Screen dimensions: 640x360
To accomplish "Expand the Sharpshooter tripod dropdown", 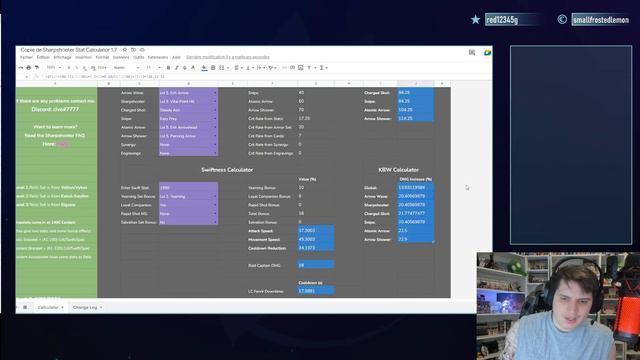I will 215,102.
